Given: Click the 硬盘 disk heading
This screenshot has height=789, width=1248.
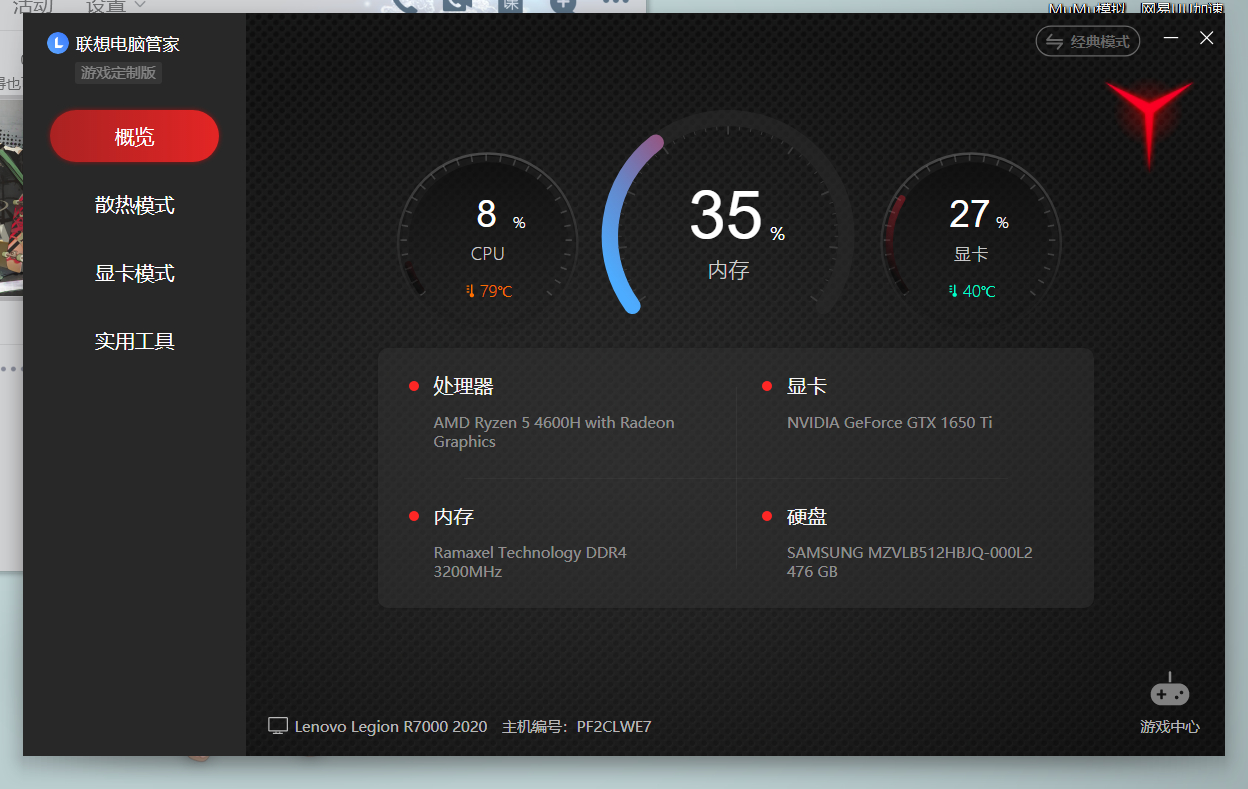Looking at the screenshot, I should click(x=807, y=517).
